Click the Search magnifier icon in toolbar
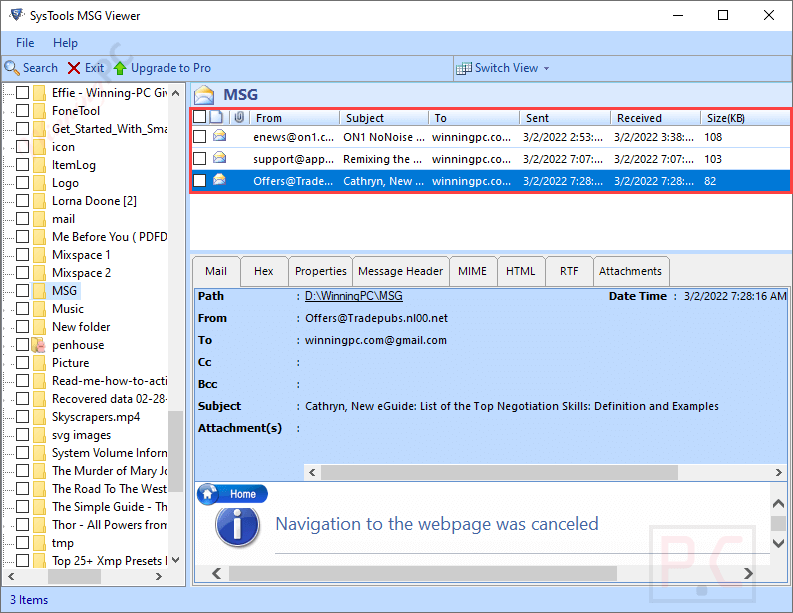 click(12, 68)
